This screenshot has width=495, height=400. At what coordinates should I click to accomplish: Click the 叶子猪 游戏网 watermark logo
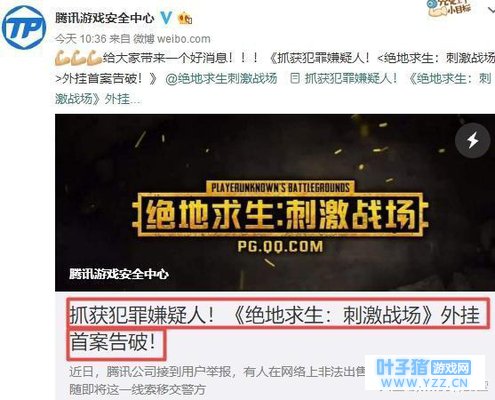click(x=424, y=368)
